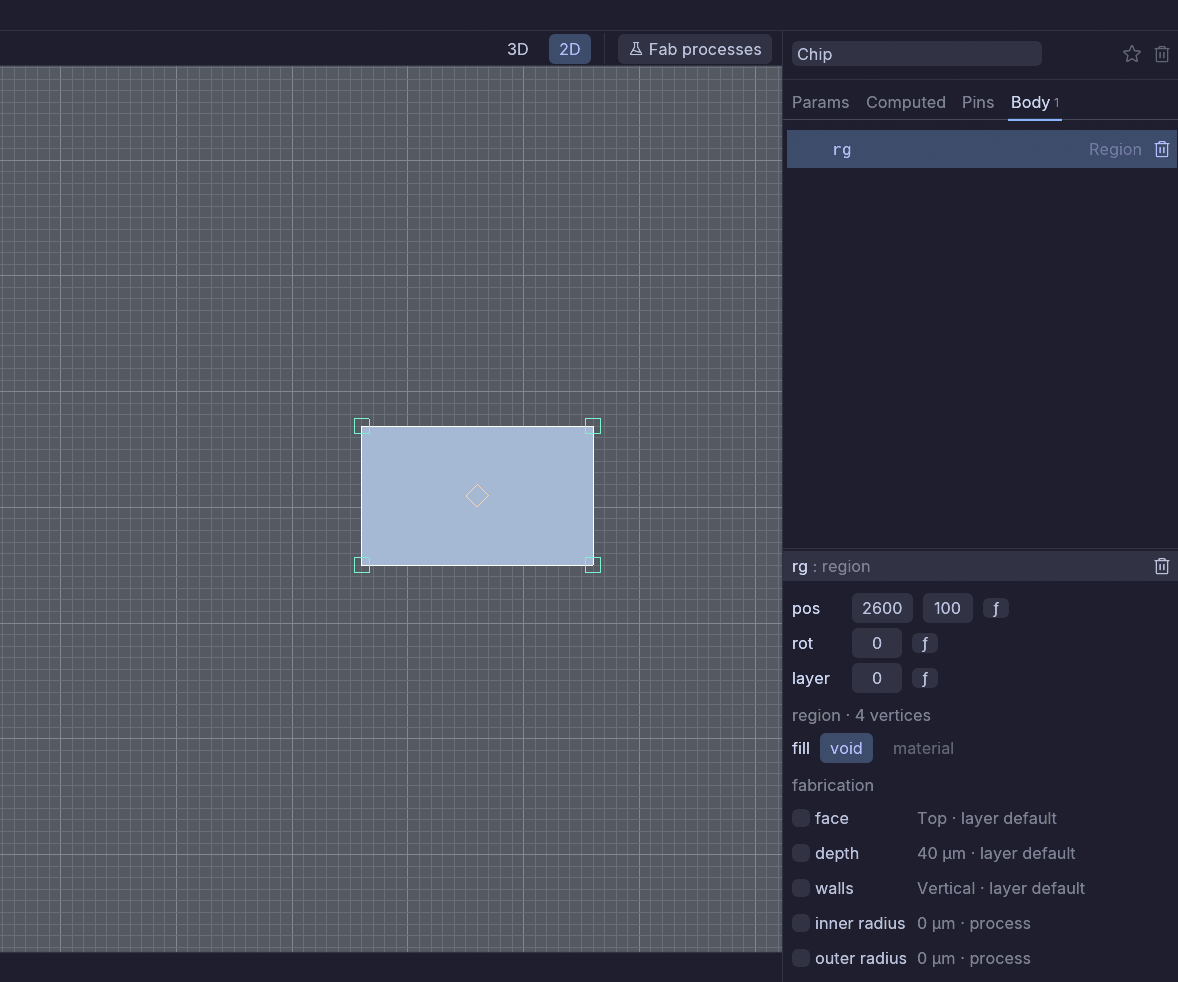Enable the walls override checkbox
Image resolution: width=1178 pixels, height=982 pixels.
801,888
